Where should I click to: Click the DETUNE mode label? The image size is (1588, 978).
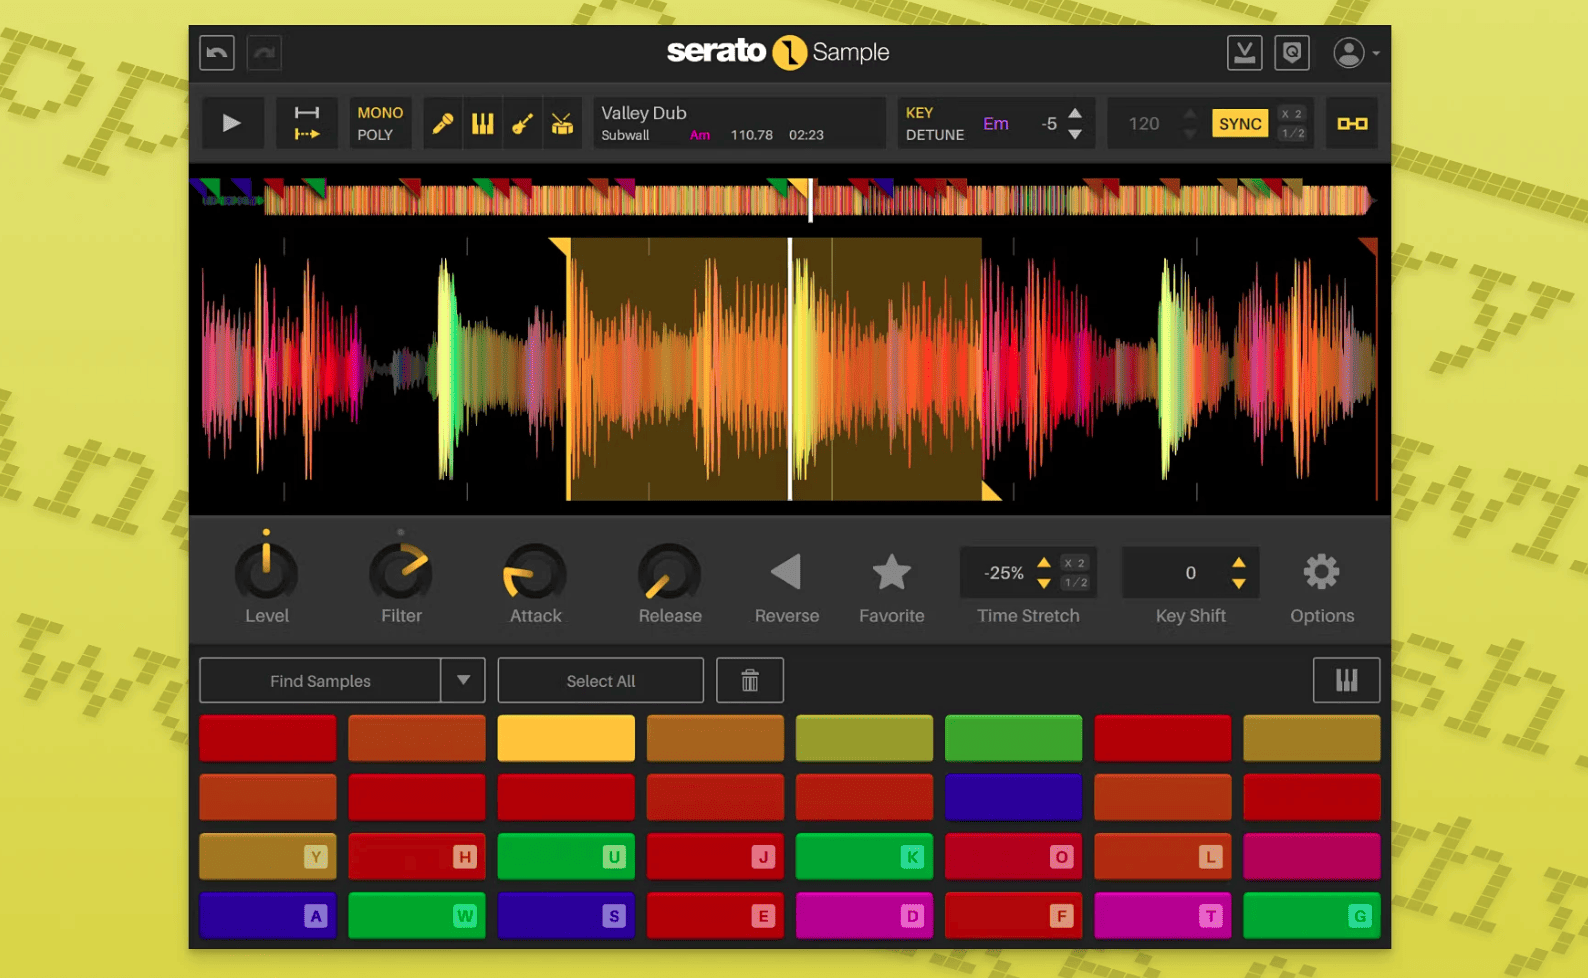[935, 135]
